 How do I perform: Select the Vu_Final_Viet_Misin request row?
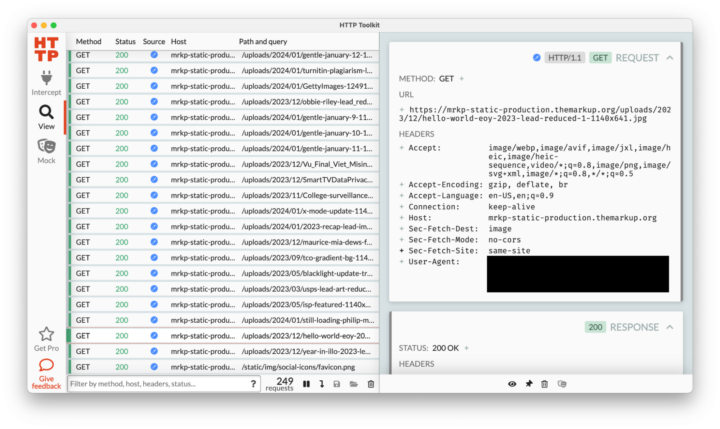[x=224, y=164]
